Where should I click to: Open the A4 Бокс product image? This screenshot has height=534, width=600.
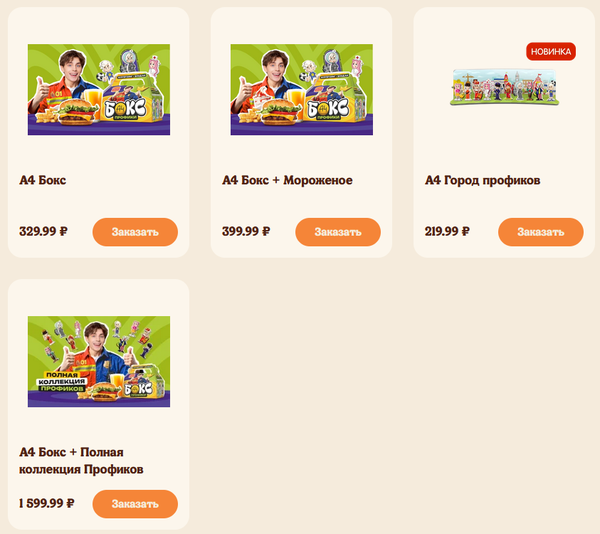[x=99, y=90]
